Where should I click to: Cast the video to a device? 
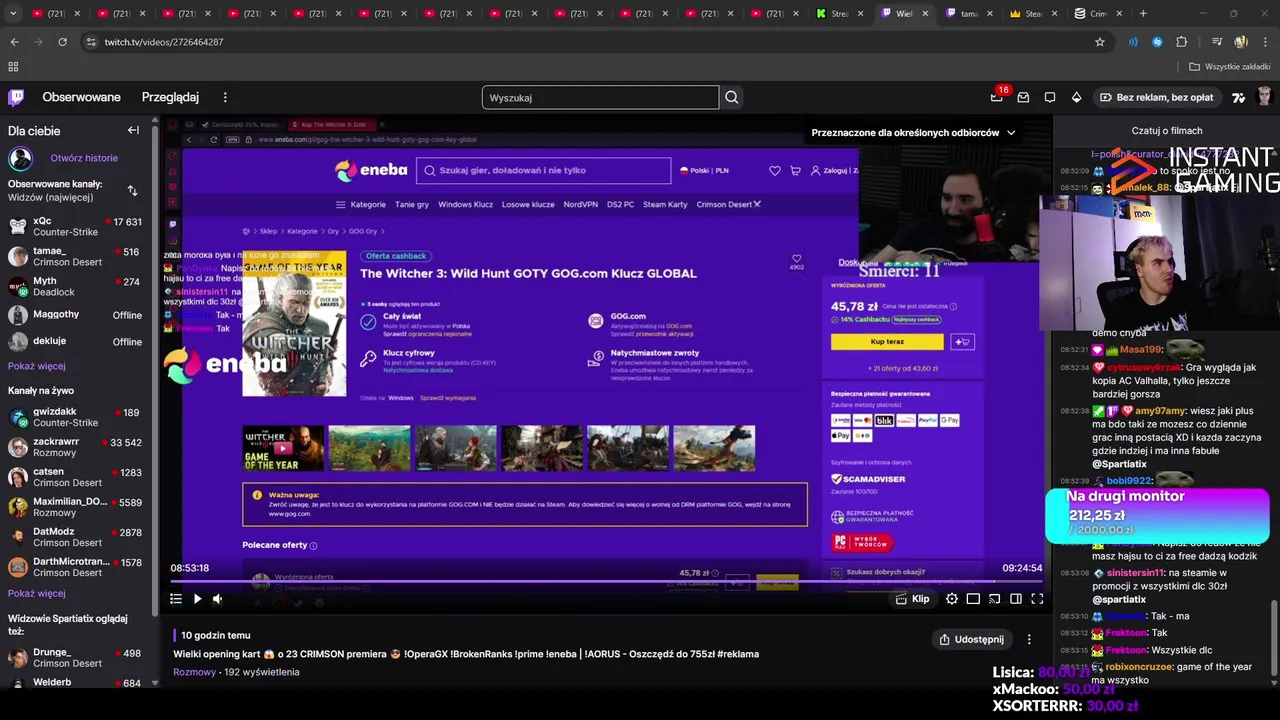click(995, 599)
